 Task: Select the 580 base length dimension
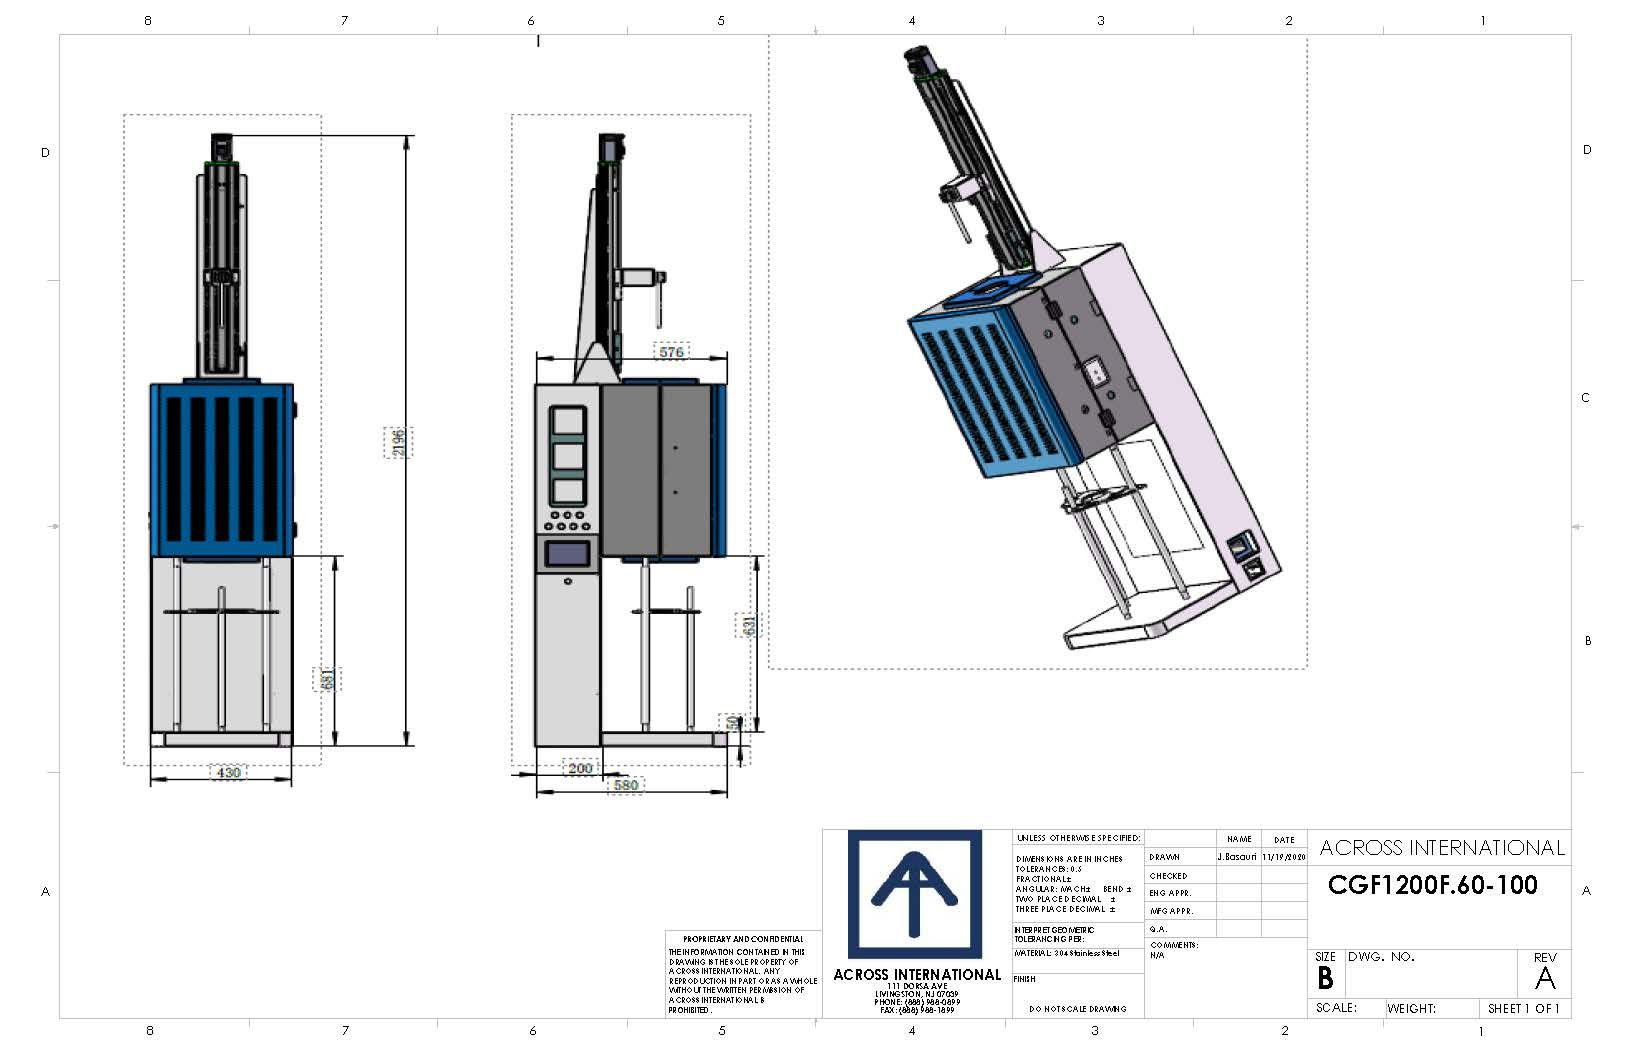click(x=626, y=785)
